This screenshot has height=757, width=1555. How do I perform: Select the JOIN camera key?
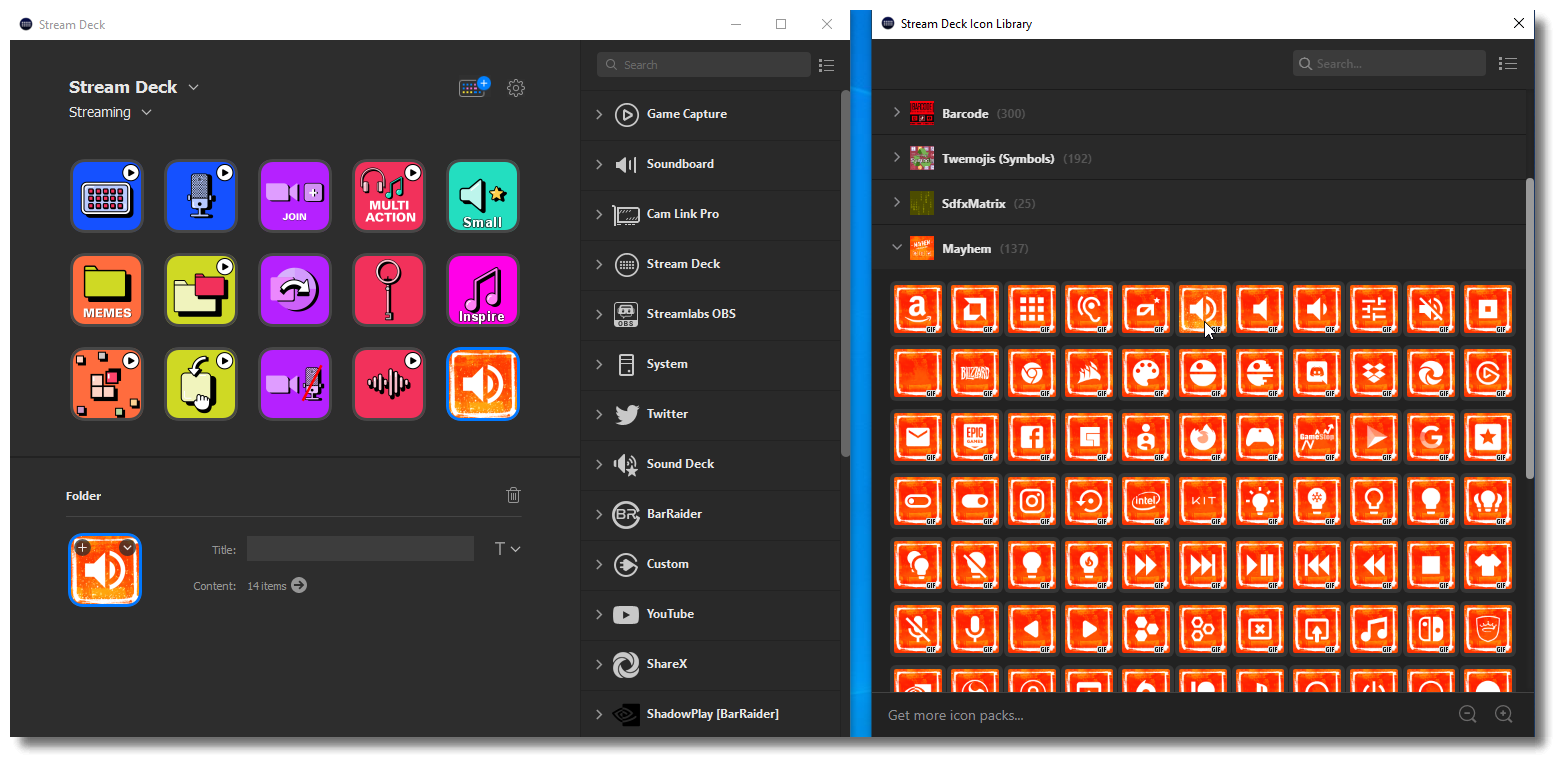(295, 196)
